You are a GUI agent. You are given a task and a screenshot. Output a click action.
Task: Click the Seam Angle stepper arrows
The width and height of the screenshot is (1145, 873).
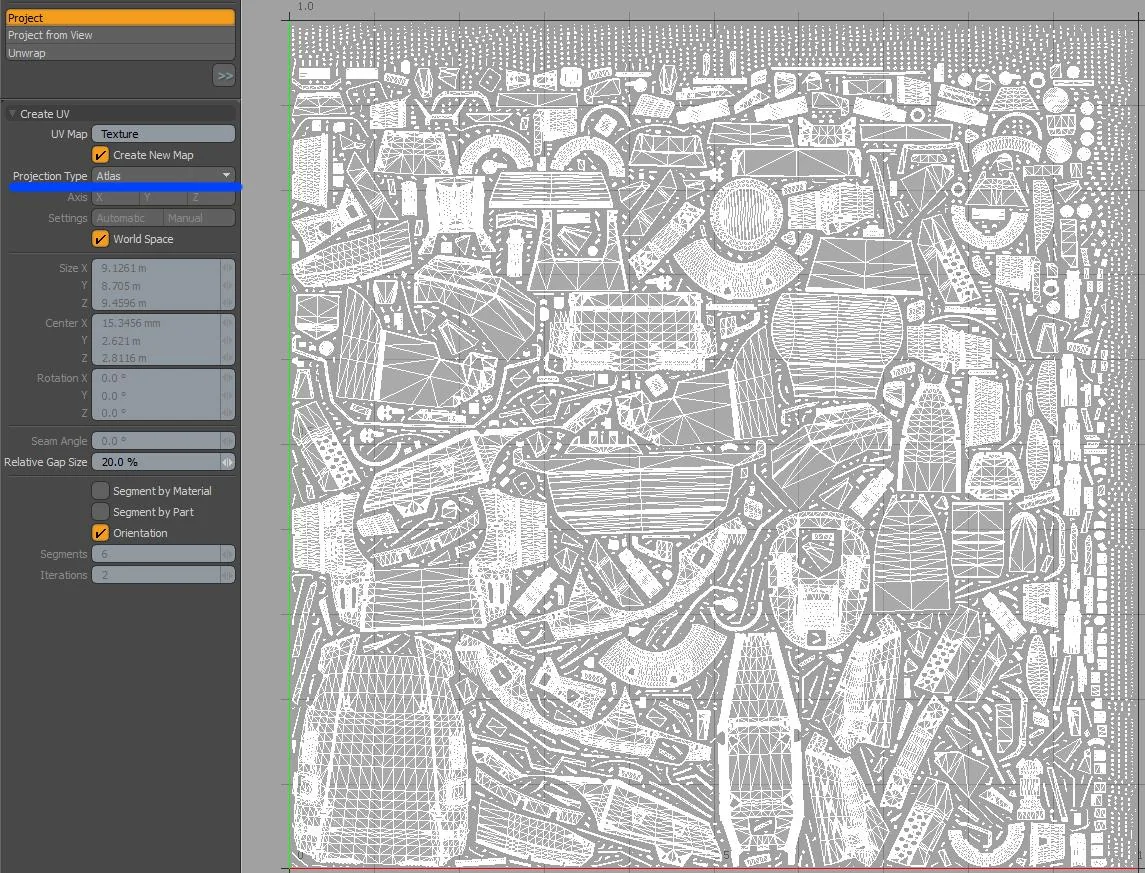(227, 441)
